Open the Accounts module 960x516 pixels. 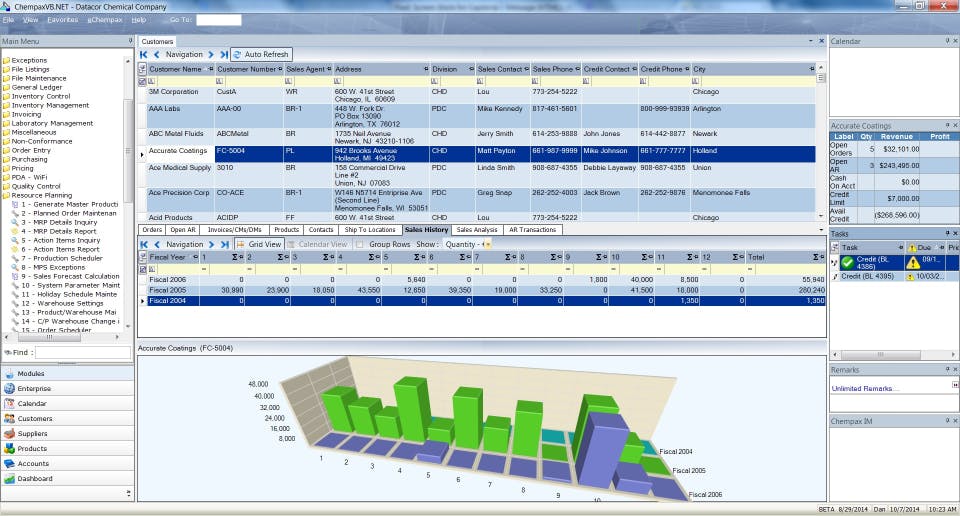click(67, 463)
